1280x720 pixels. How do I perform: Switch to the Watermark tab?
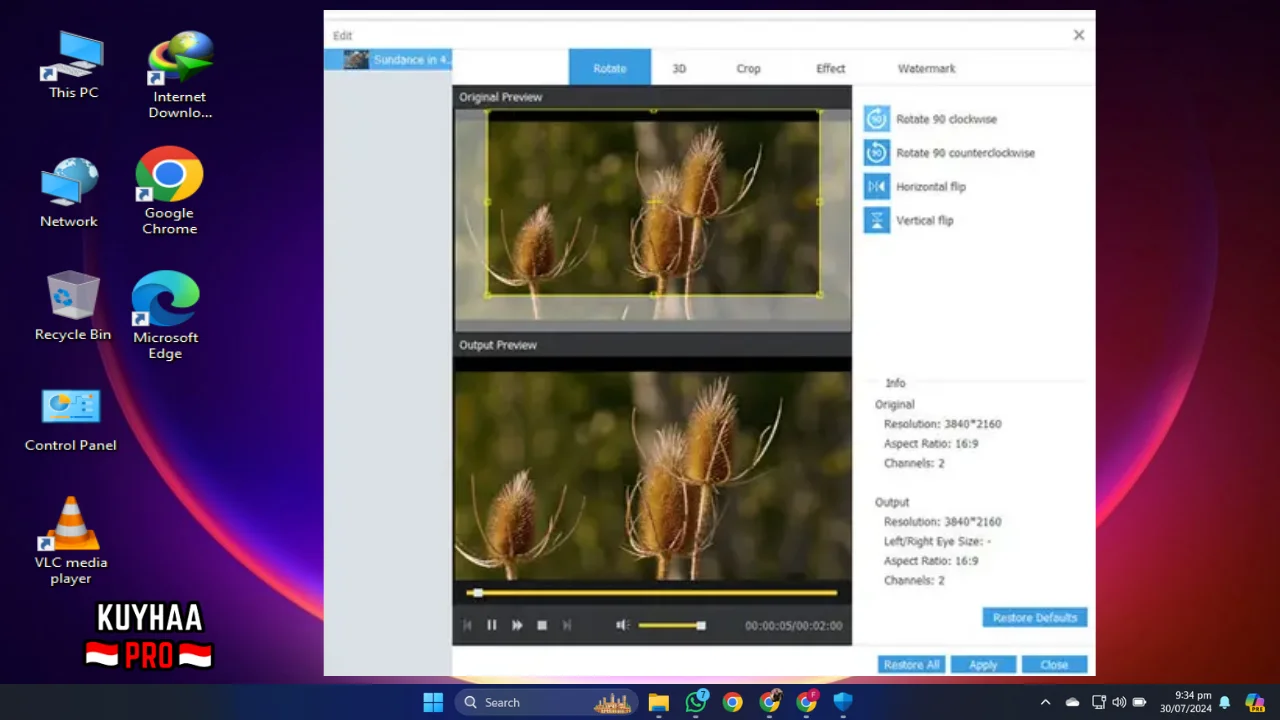(x=926, y=68)
